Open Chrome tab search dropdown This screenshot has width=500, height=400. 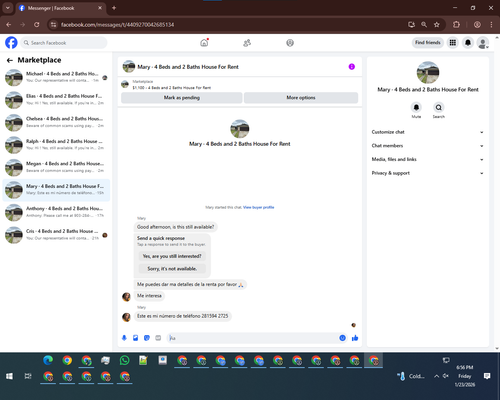coord(7,8)
